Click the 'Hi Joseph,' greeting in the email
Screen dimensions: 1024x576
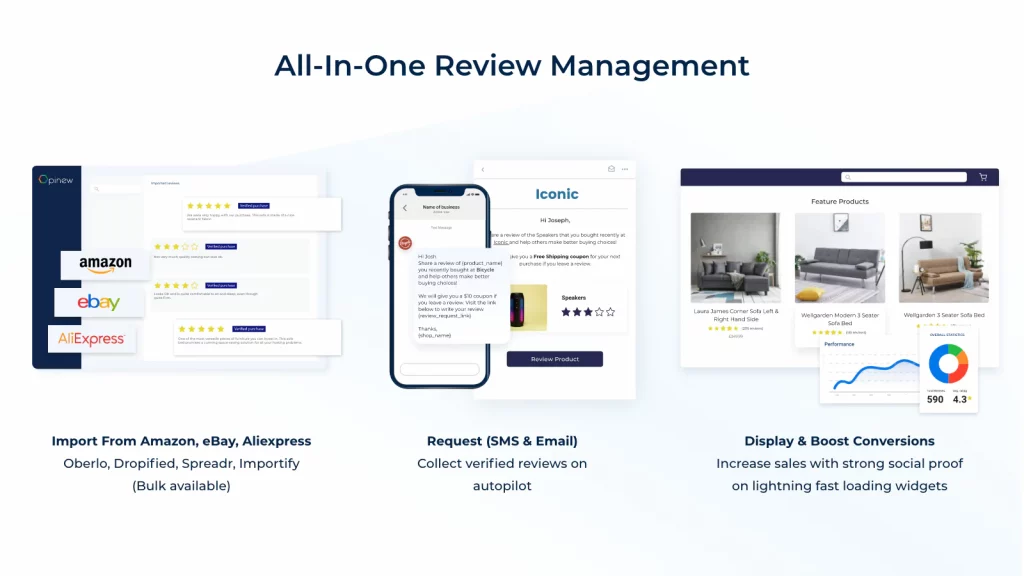point(555,220)
